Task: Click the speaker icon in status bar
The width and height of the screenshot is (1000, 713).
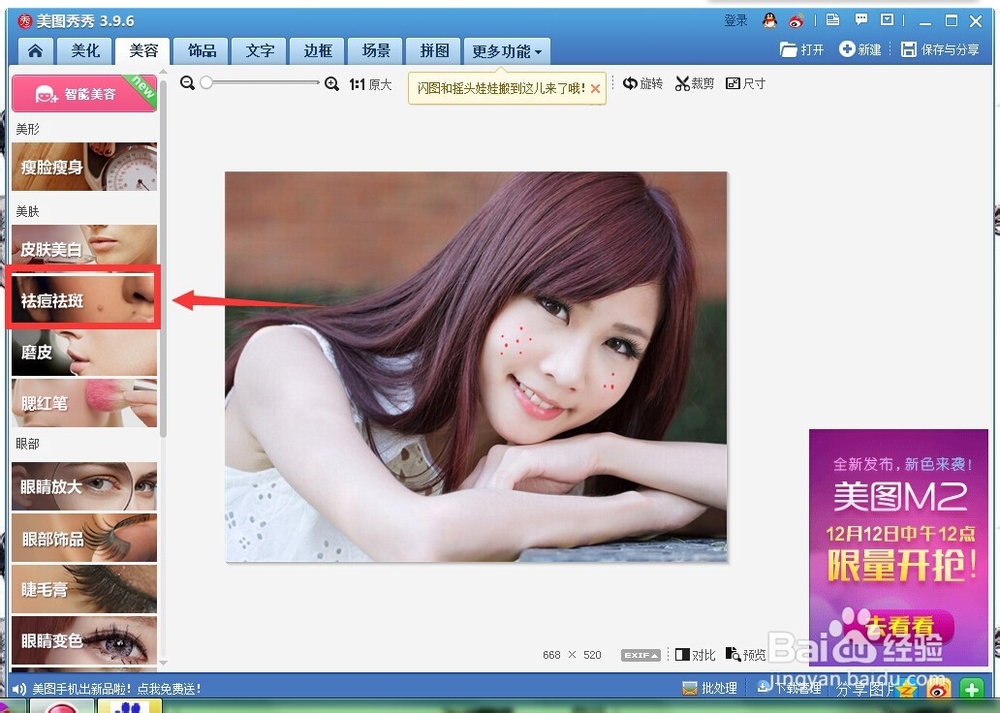Action: [19, 689]
